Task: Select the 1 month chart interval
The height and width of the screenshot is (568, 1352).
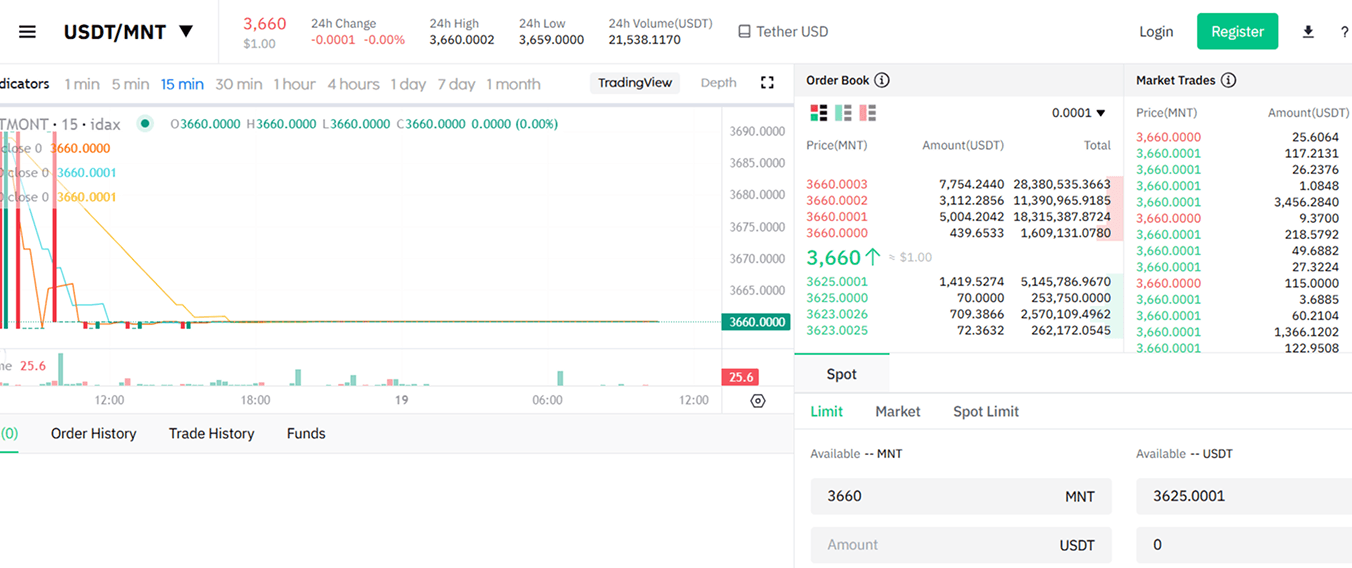Action: 513,84
